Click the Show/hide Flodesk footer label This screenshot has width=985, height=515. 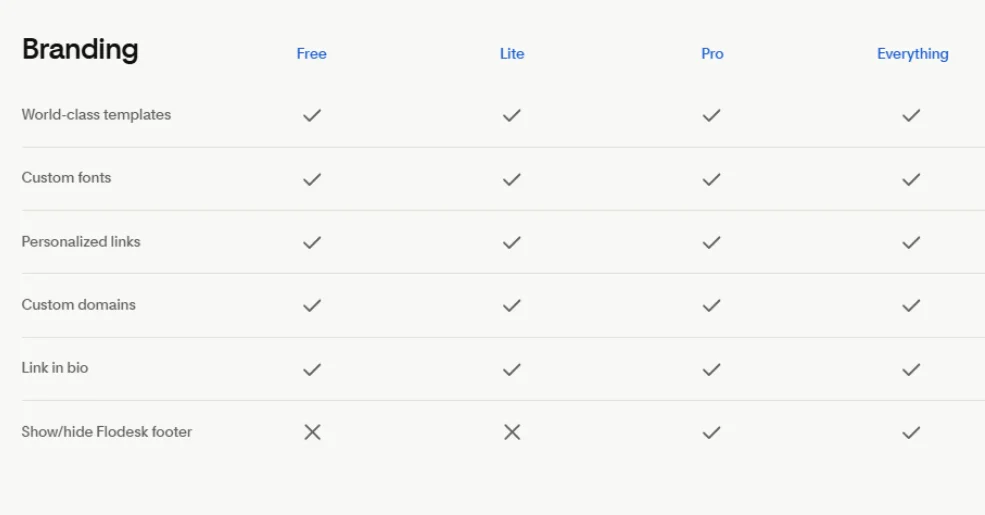click(x=107, y=432)
